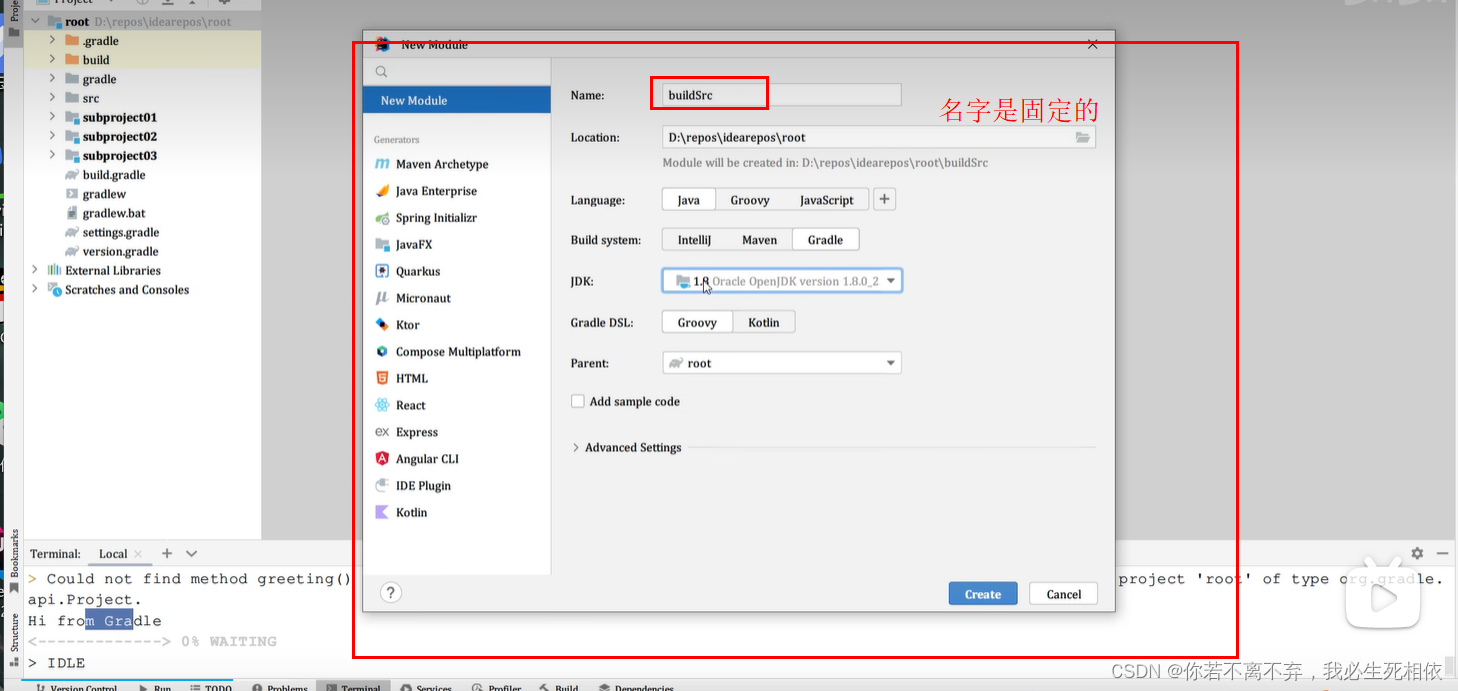Open the Services tool window tab
The image size is (1458, 691).
[426, 688]
